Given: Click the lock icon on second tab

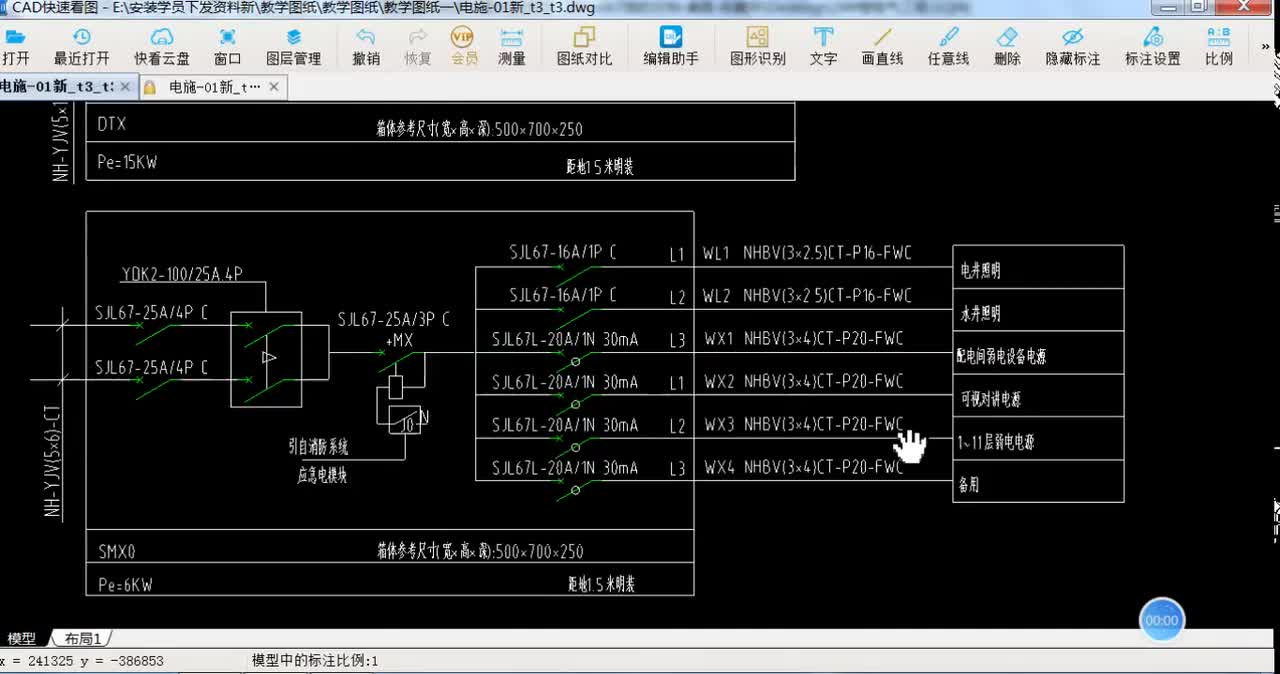Looking at the screenshot, I should [150, 87].
